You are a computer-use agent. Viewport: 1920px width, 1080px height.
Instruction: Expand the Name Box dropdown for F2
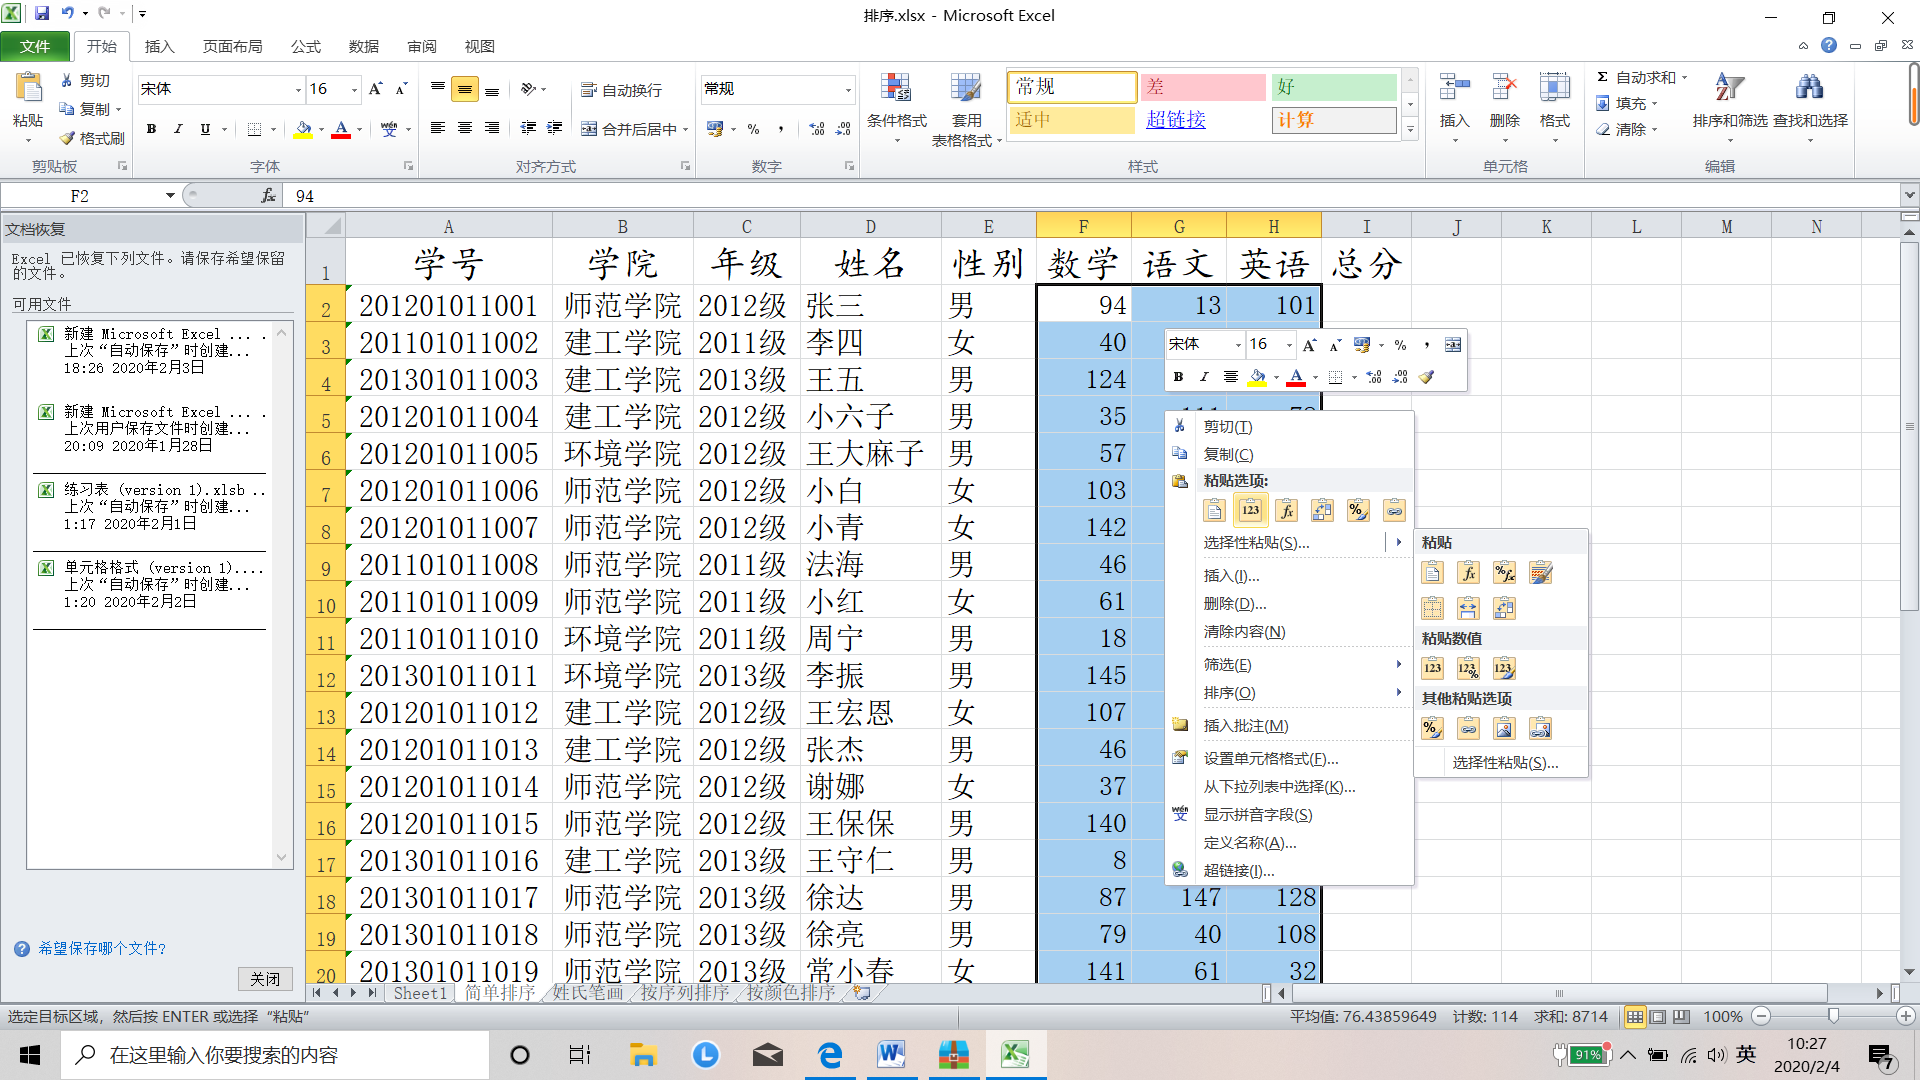pyautogui.click(x=170, y=196)
